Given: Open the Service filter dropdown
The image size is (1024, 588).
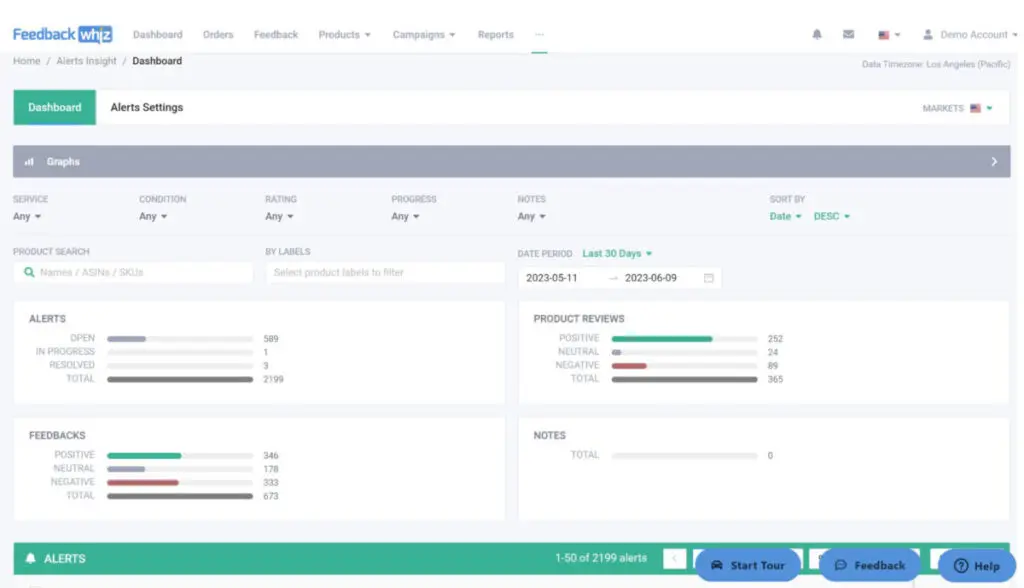Looking at the screenshot, I should (27, 216).
